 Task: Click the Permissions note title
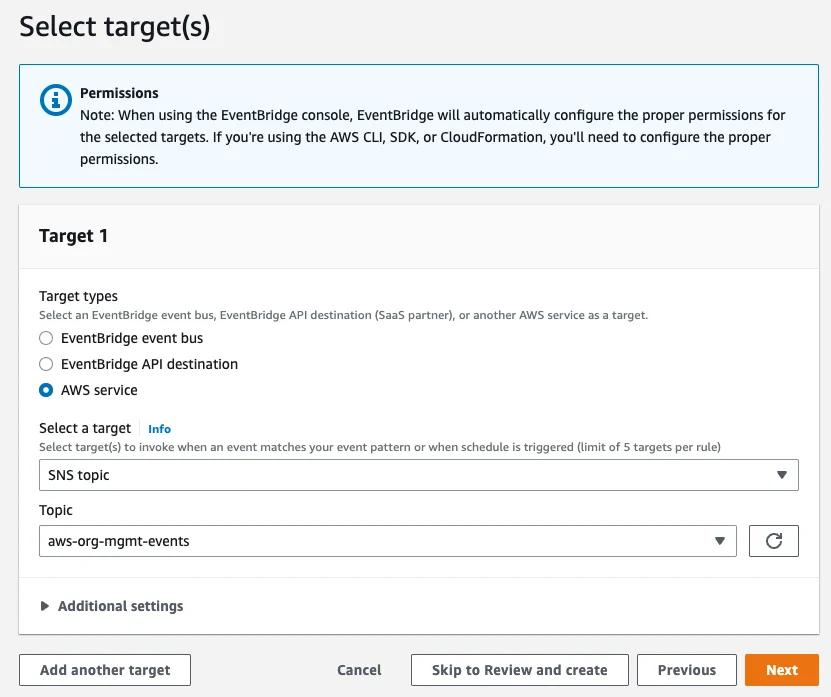point(119,93)
